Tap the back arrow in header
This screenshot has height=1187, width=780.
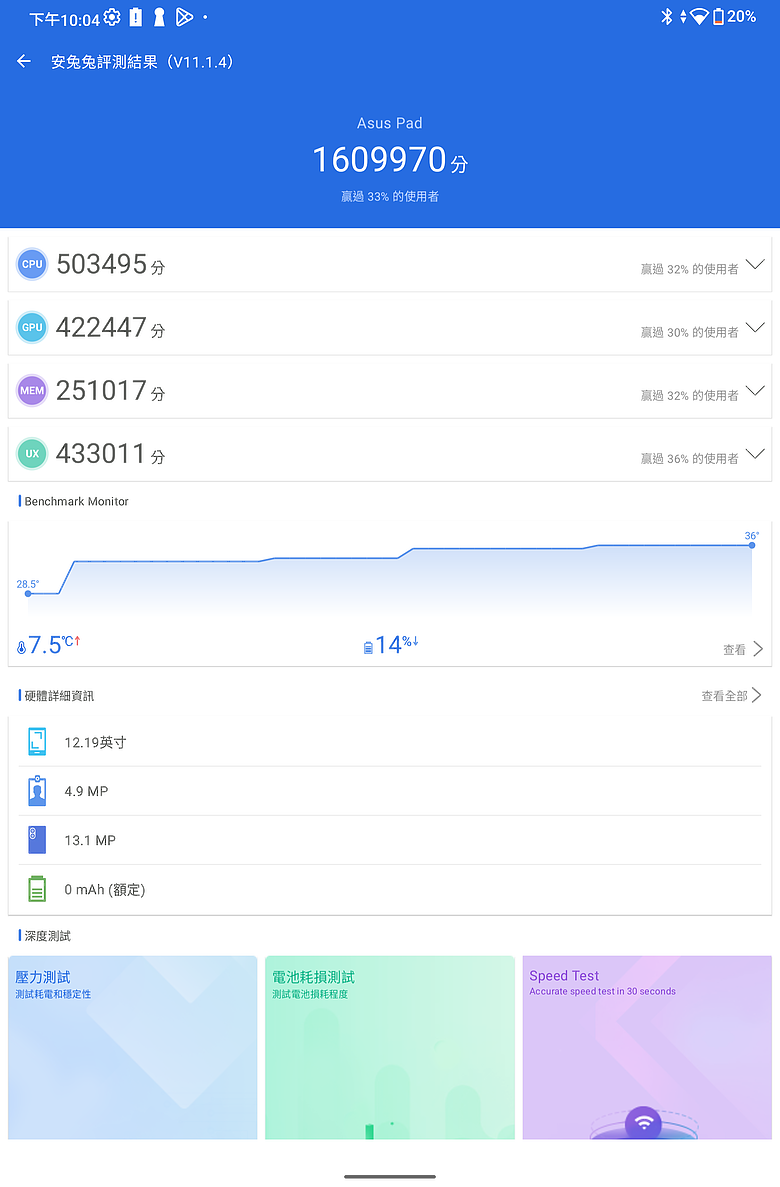(x=24, y=61)
